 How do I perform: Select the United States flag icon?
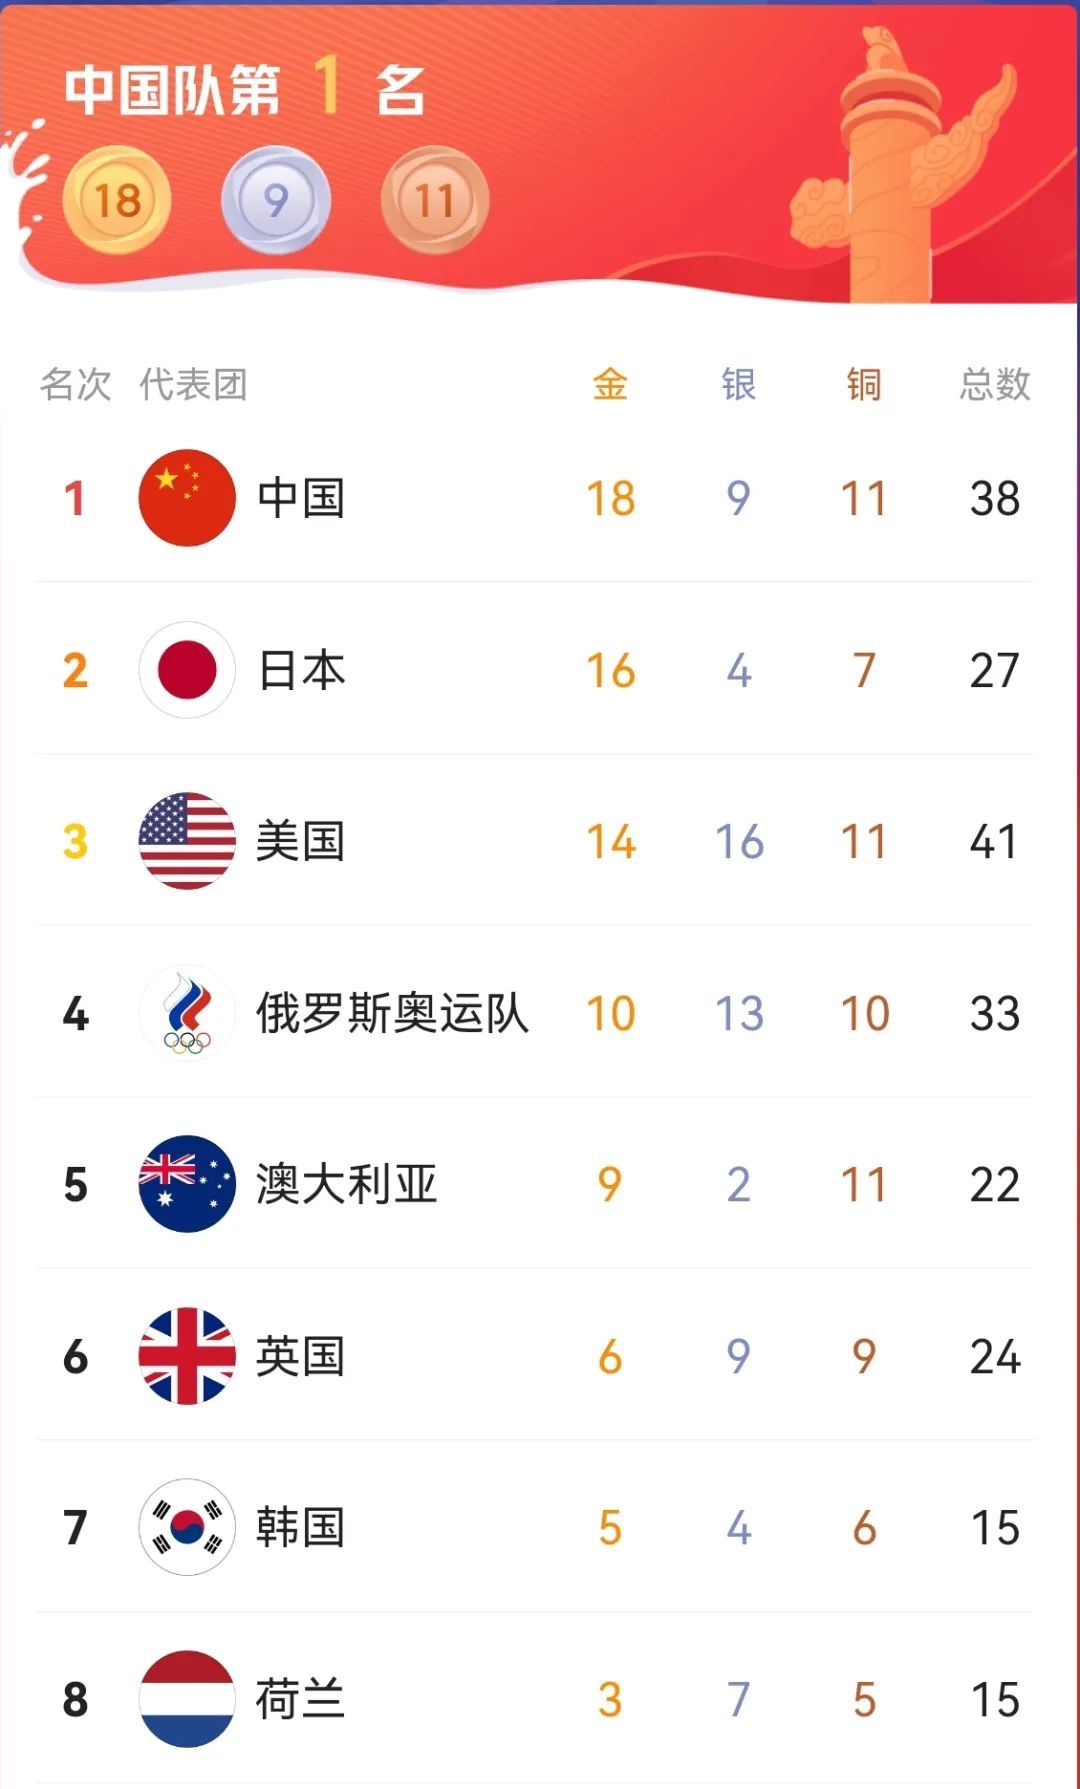point(187,841)
